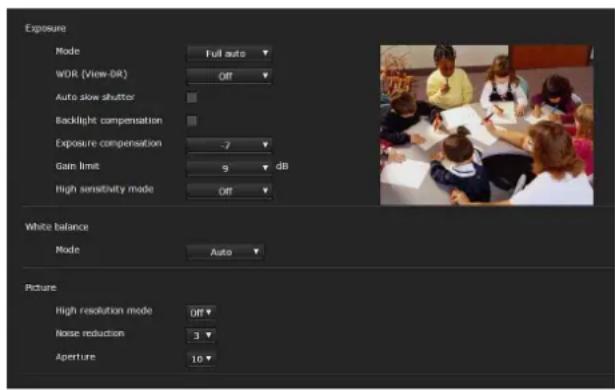
Task: Click the Auto slow shutter label
Action: coord(95,97)
